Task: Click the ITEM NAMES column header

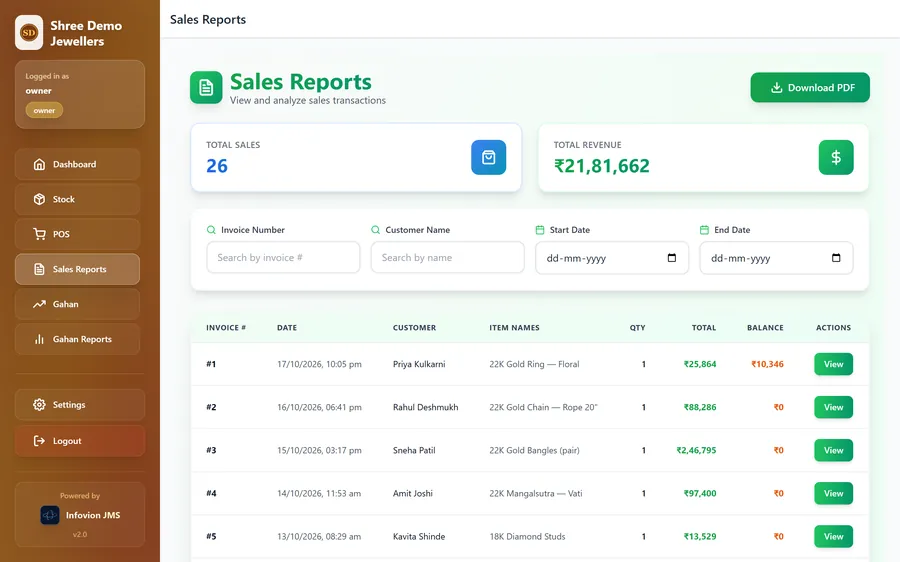Action: tap(514, 328)
